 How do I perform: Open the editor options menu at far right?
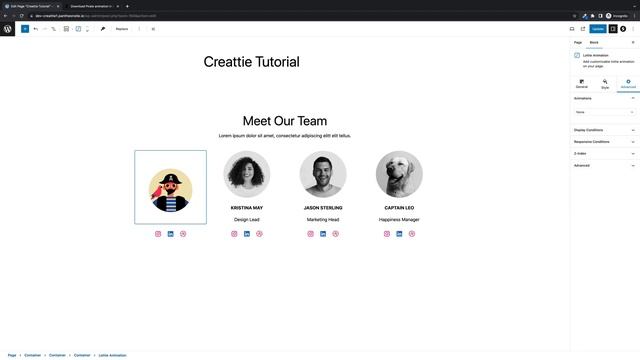(x=633, y=29)
